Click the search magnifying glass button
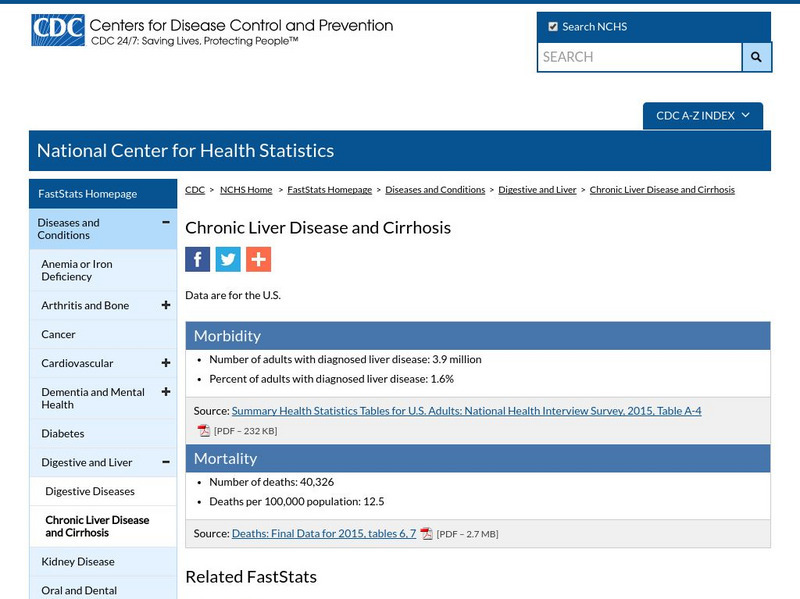Viewport: 800px width, 599px height. point(755,58)
